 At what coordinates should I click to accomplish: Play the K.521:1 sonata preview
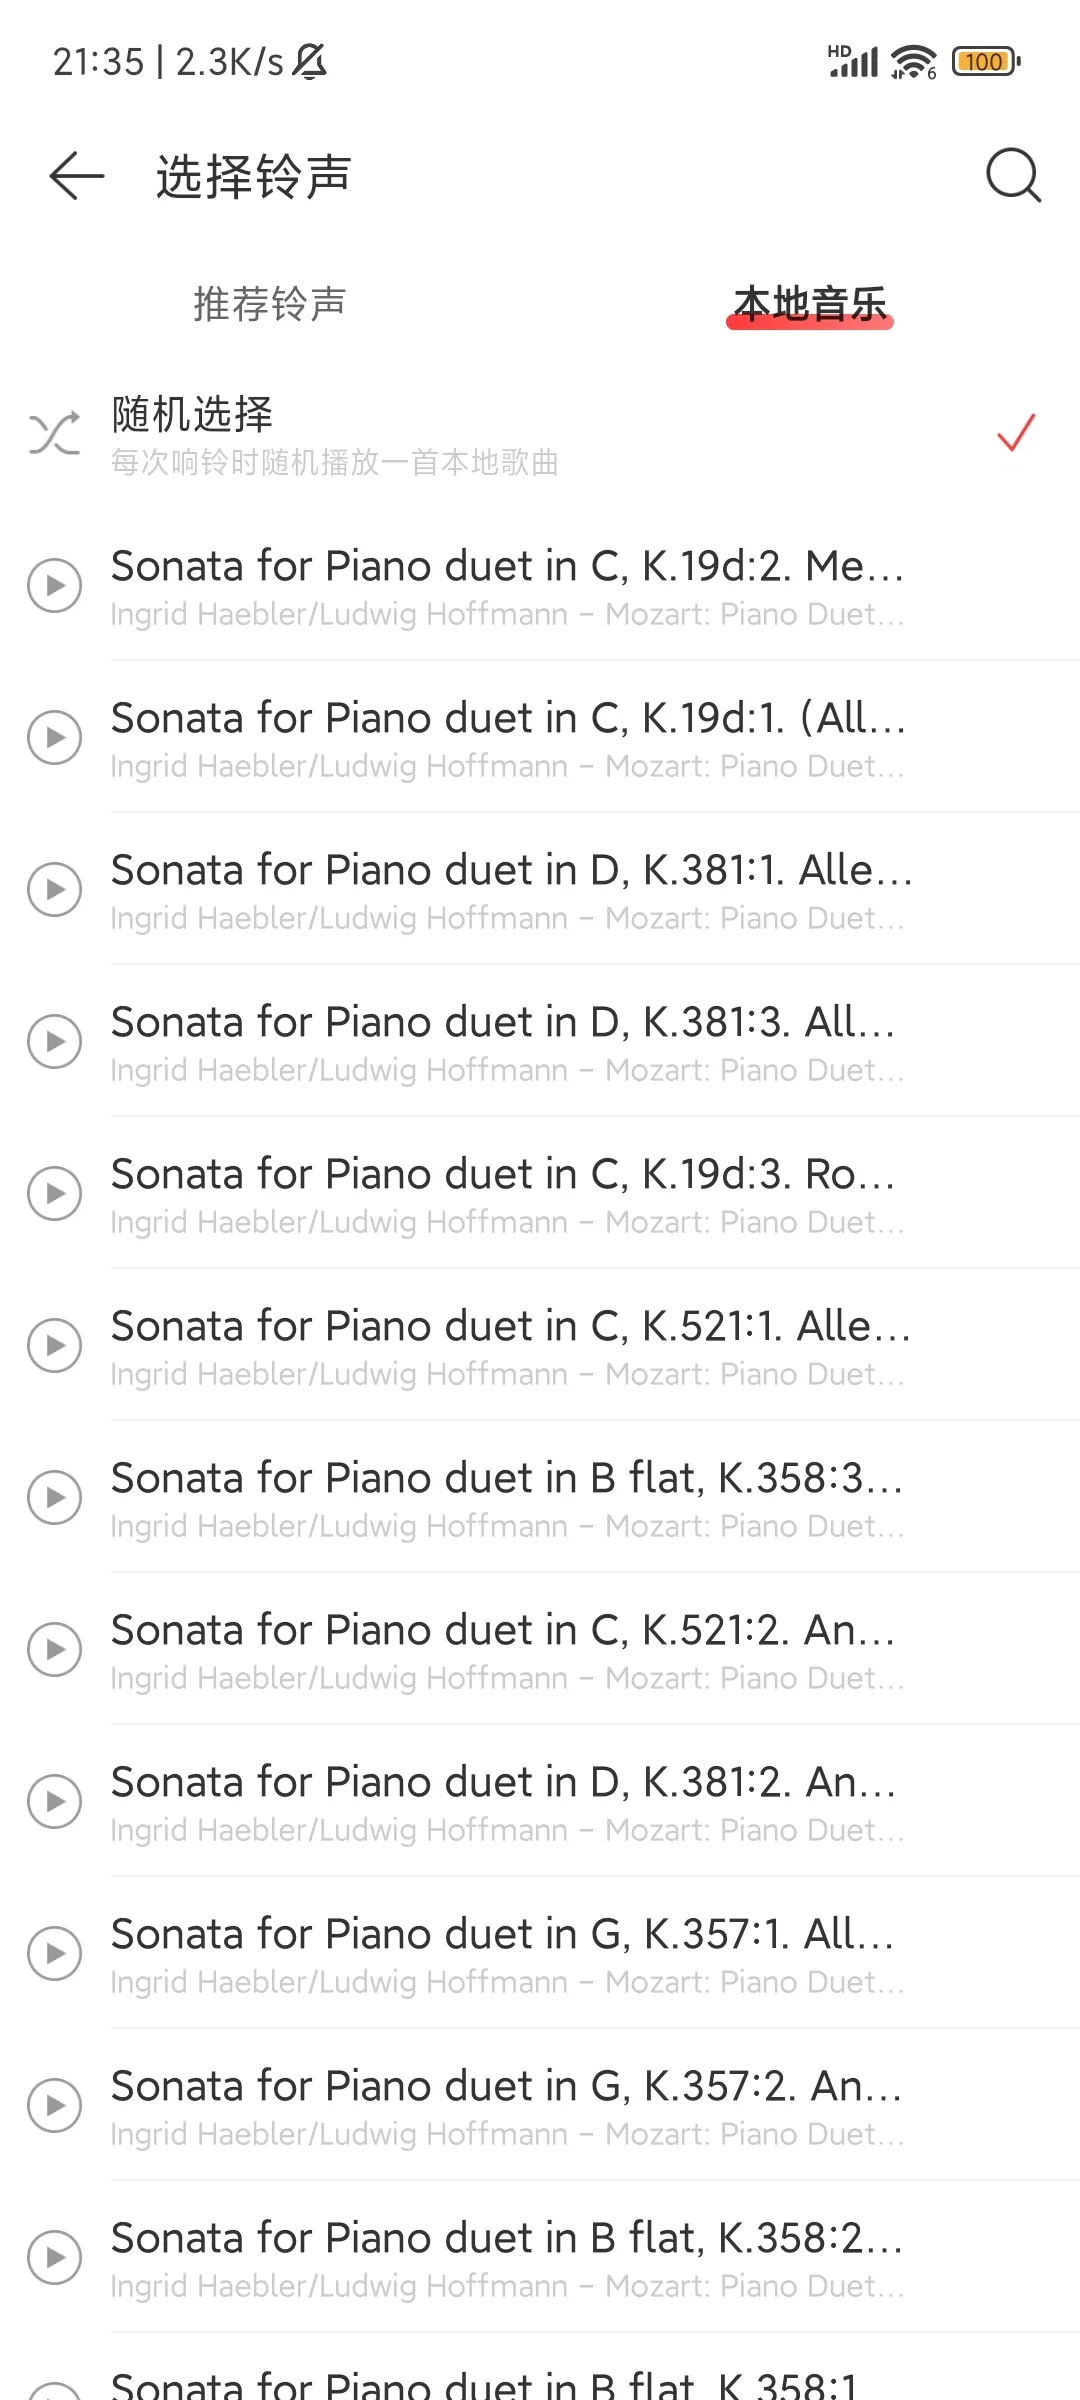pyautogui.click(x=54, y=1346)
